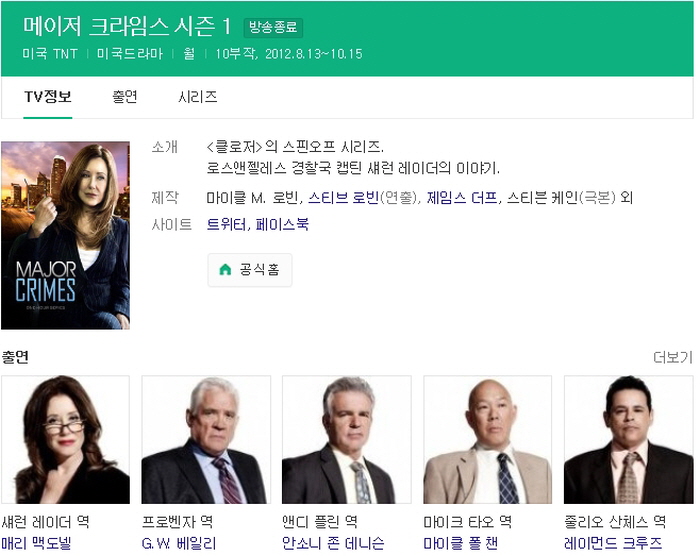Open the 공식홈 official site button
Screen dimensions: 700x556
point(250,269)
